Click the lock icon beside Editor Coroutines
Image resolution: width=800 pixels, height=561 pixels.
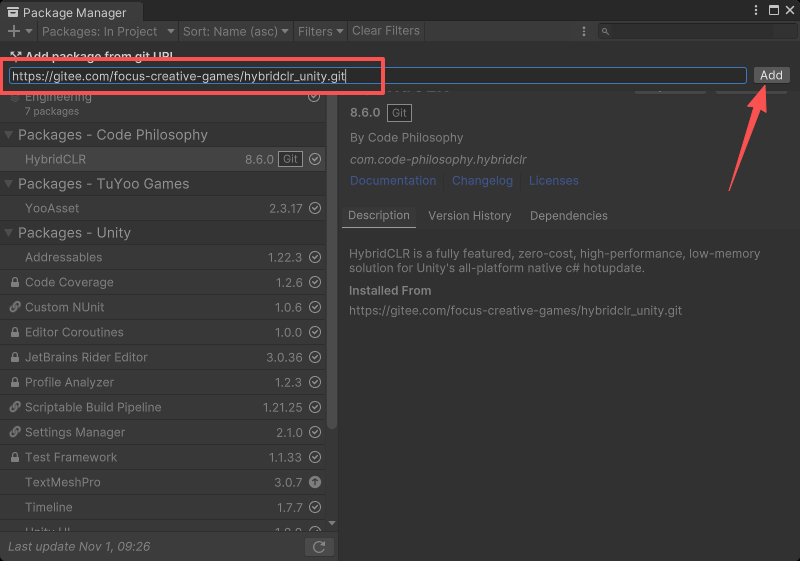click(x=15, y=332)
